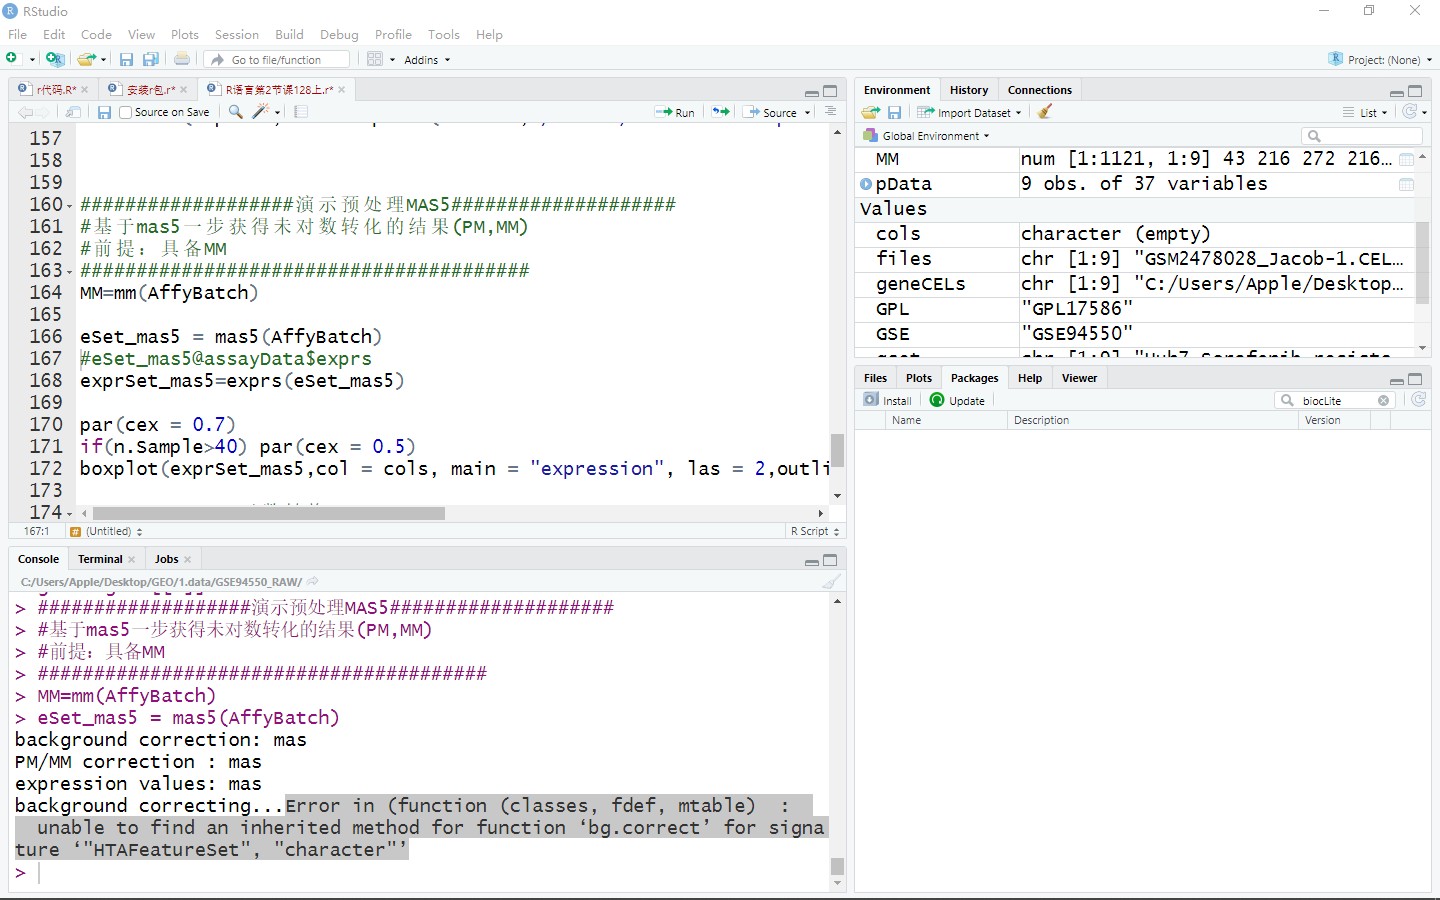Save the script using the editor save icon

point(104,112)
